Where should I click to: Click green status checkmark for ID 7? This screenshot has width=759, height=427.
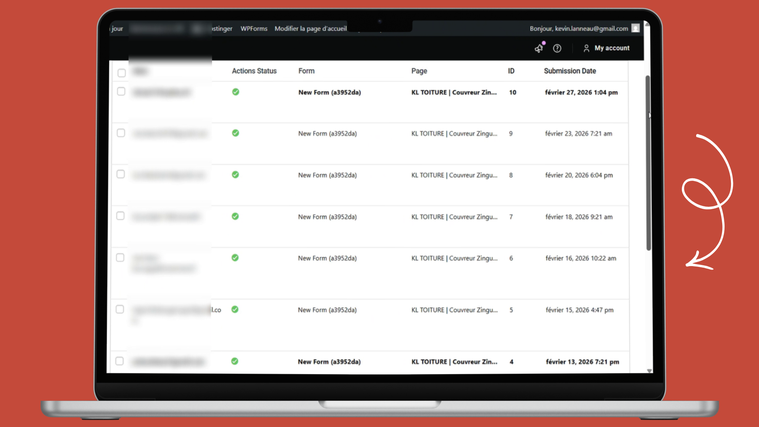tap(235, 216)
